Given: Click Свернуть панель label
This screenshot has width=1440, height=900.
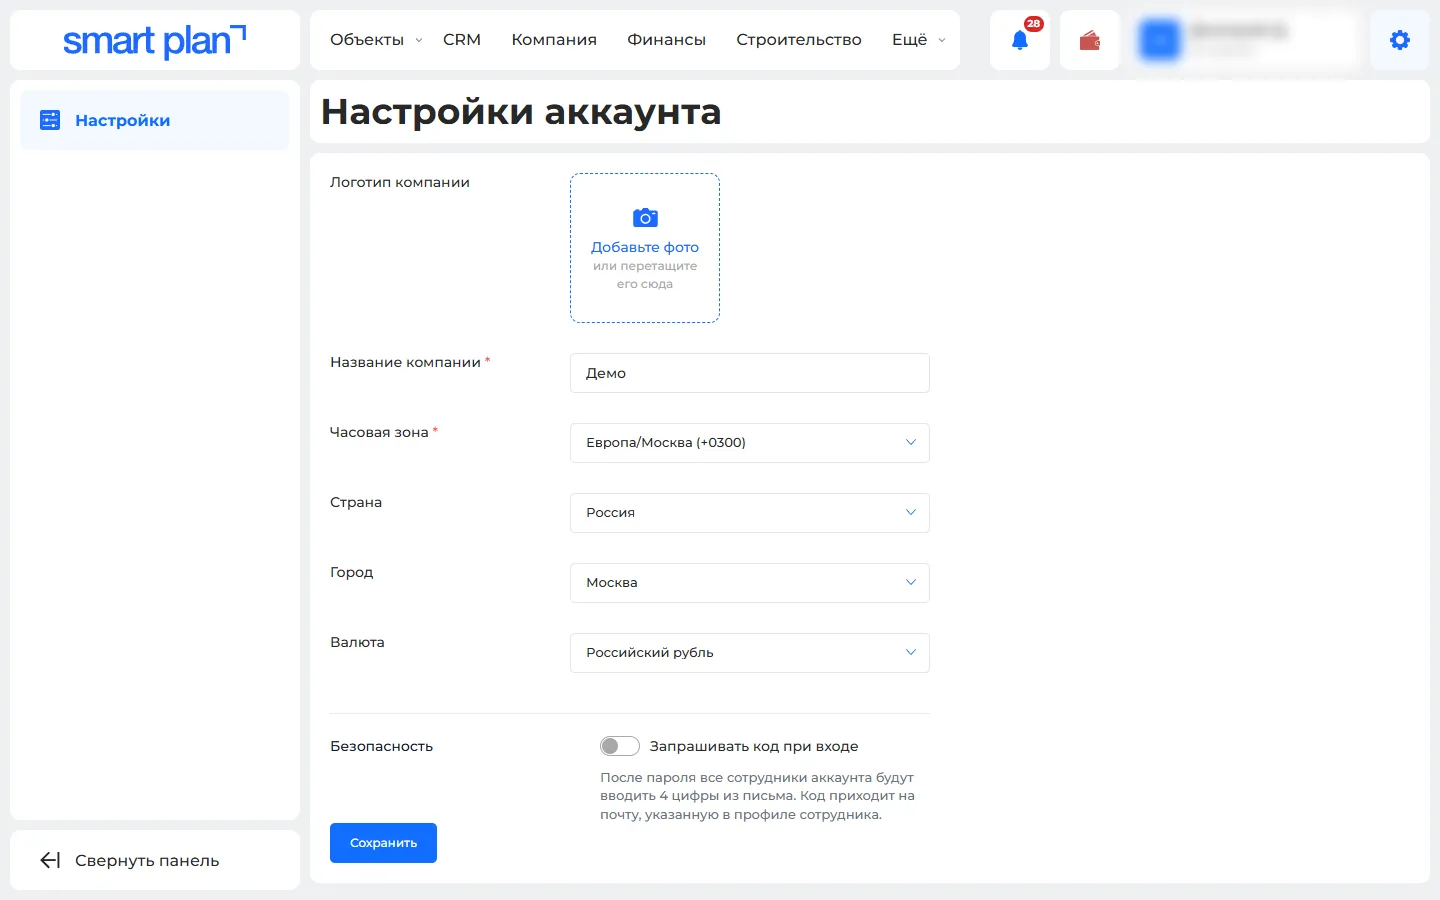Looking at the screenshot, I should point(147,860).
